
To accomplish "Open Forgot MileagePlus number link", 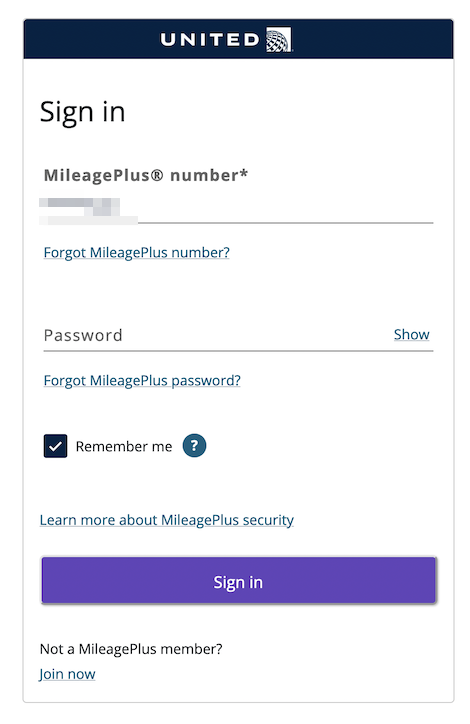I will point(137,253).
